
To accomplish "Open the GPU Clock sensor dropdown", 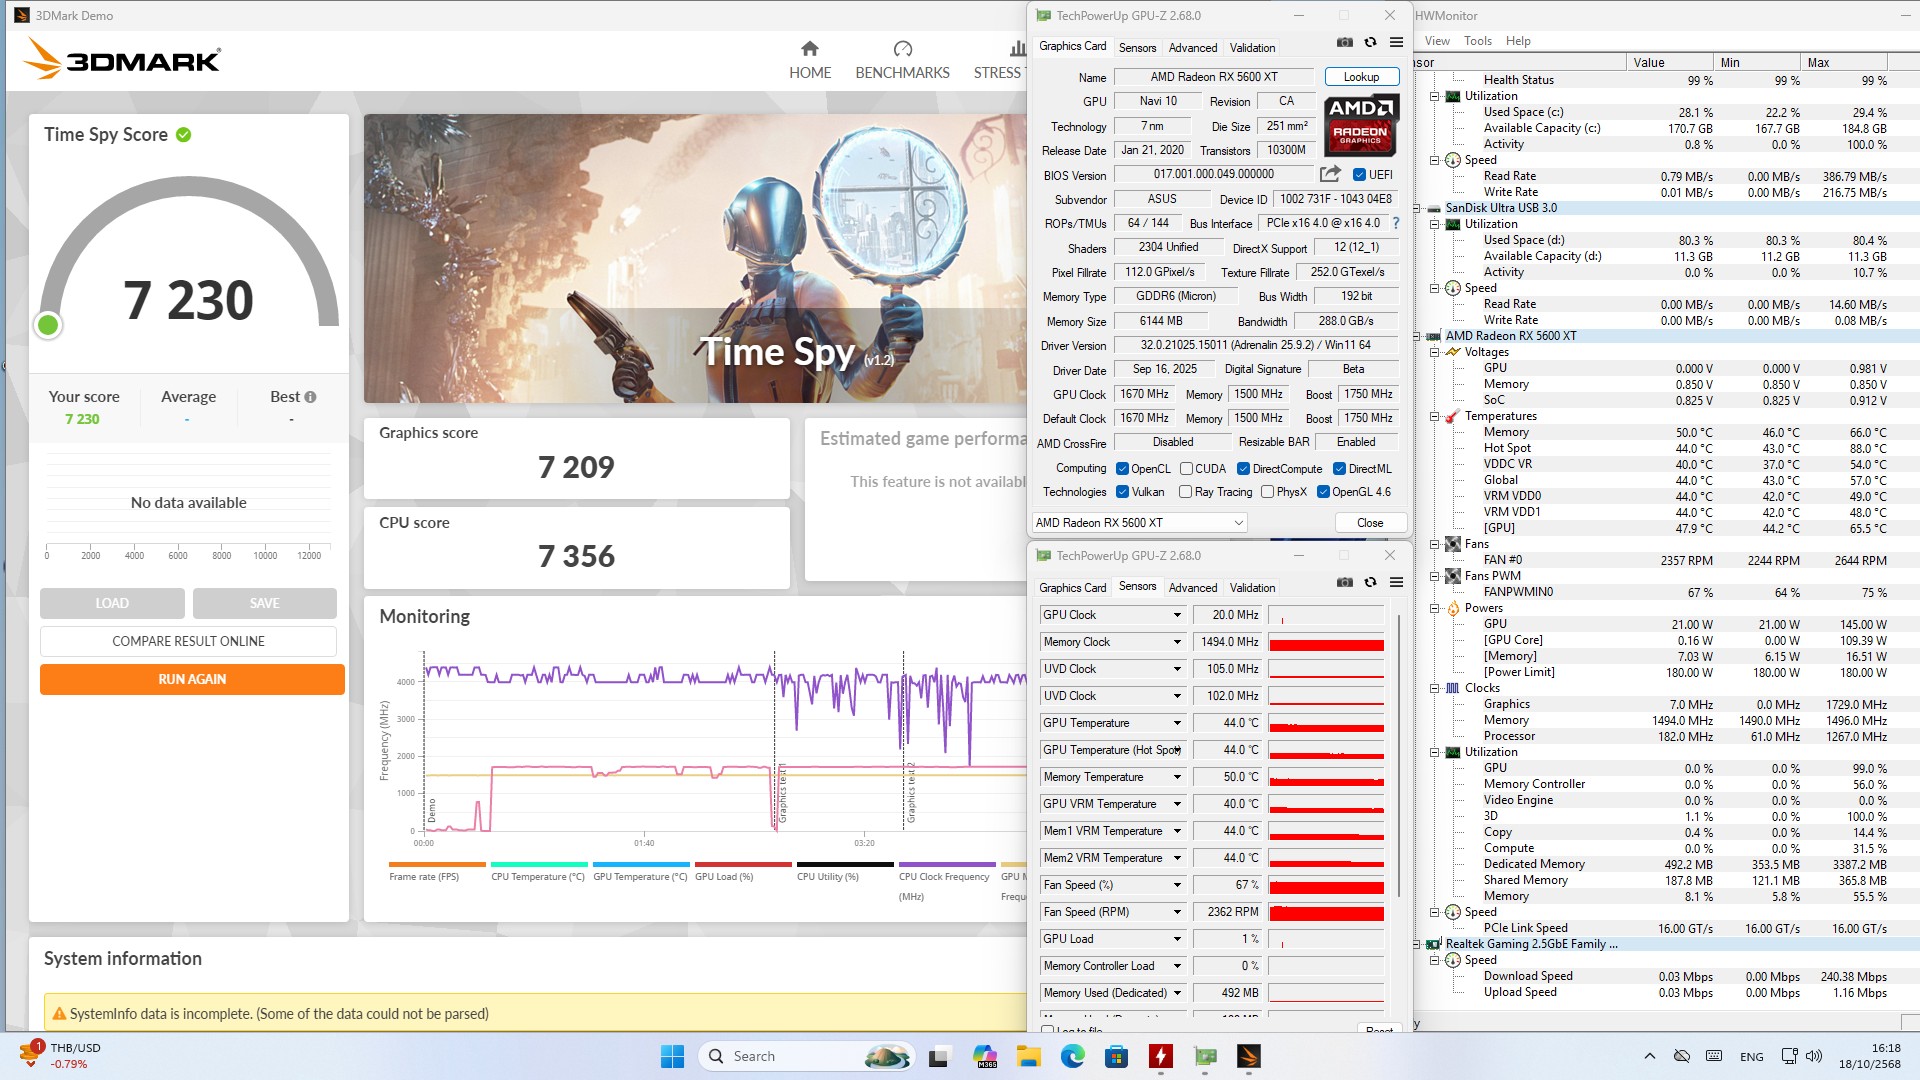I will pyautogui.click(x=1177, y=615).
